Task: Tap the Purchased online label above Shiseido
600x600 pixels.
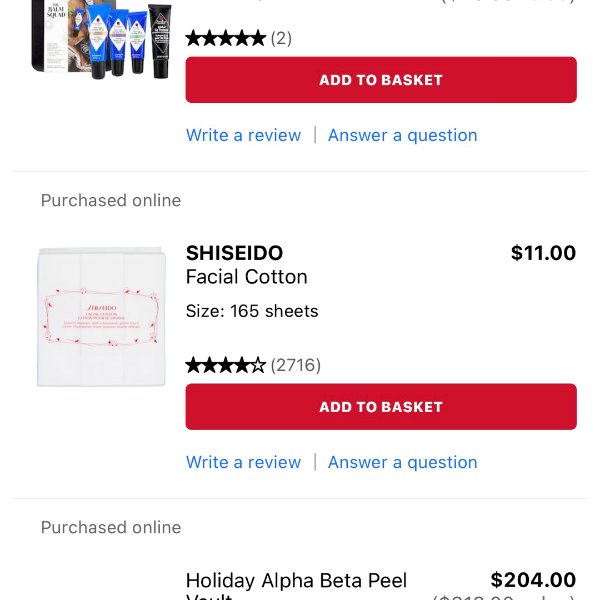Action: click(x=111, y=200)
